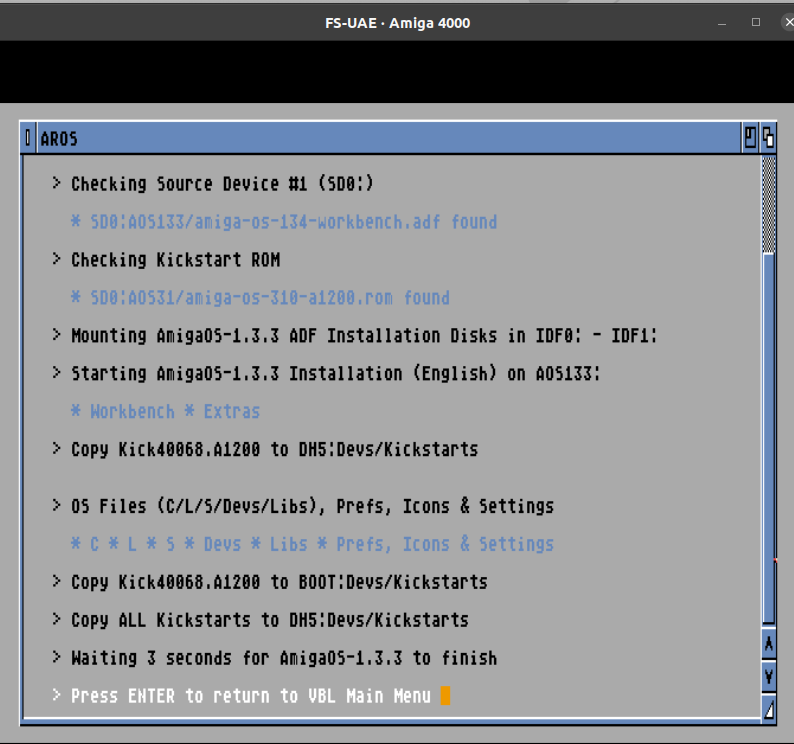Click 'Copy Kick40068.A1200 to DH5:Devs/Kickstarts' line
This screenshot has height=744, width=794.
(x=265, y=450)
